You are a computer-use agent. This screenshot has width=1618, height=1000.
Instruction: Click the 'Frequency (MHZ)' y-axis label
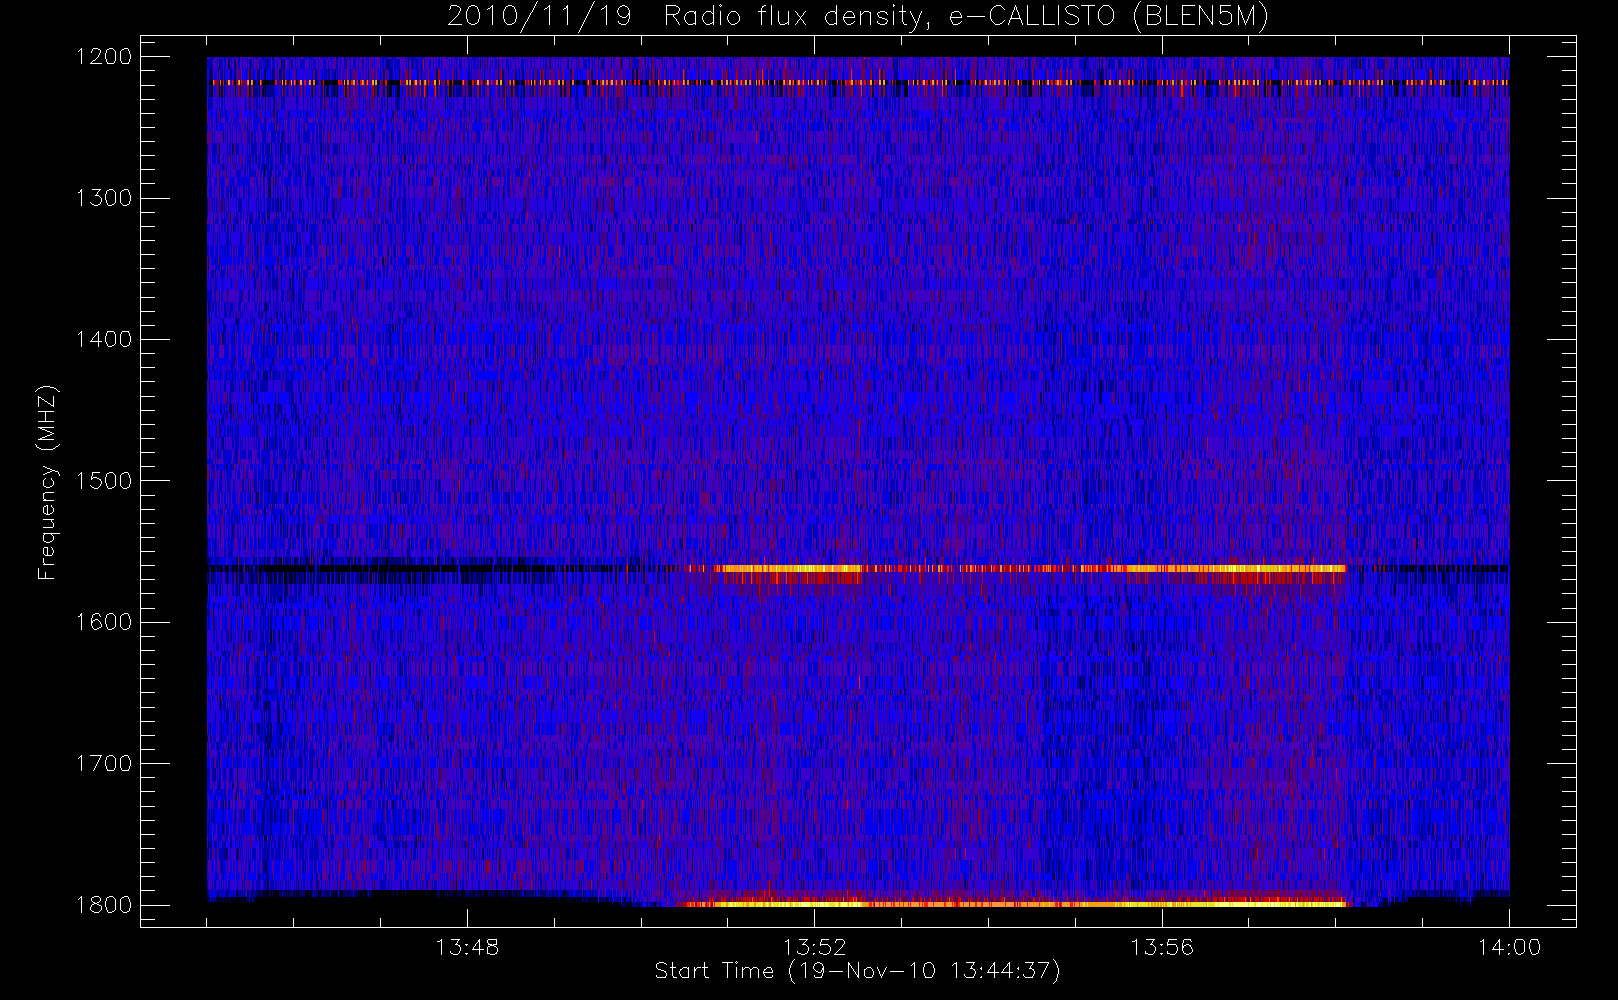pyautogui.click(x=47, y=483)
